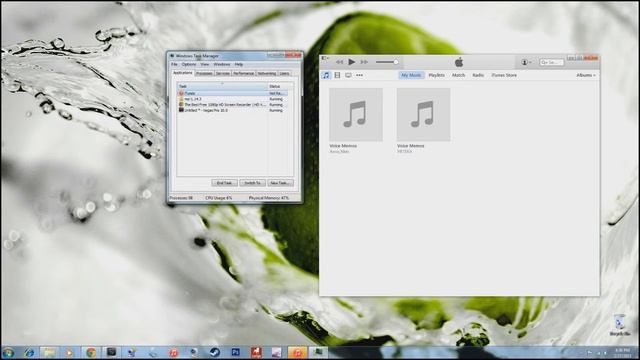Click the End Task button
The image size is (640, 360).
click(x=224, y=183)
